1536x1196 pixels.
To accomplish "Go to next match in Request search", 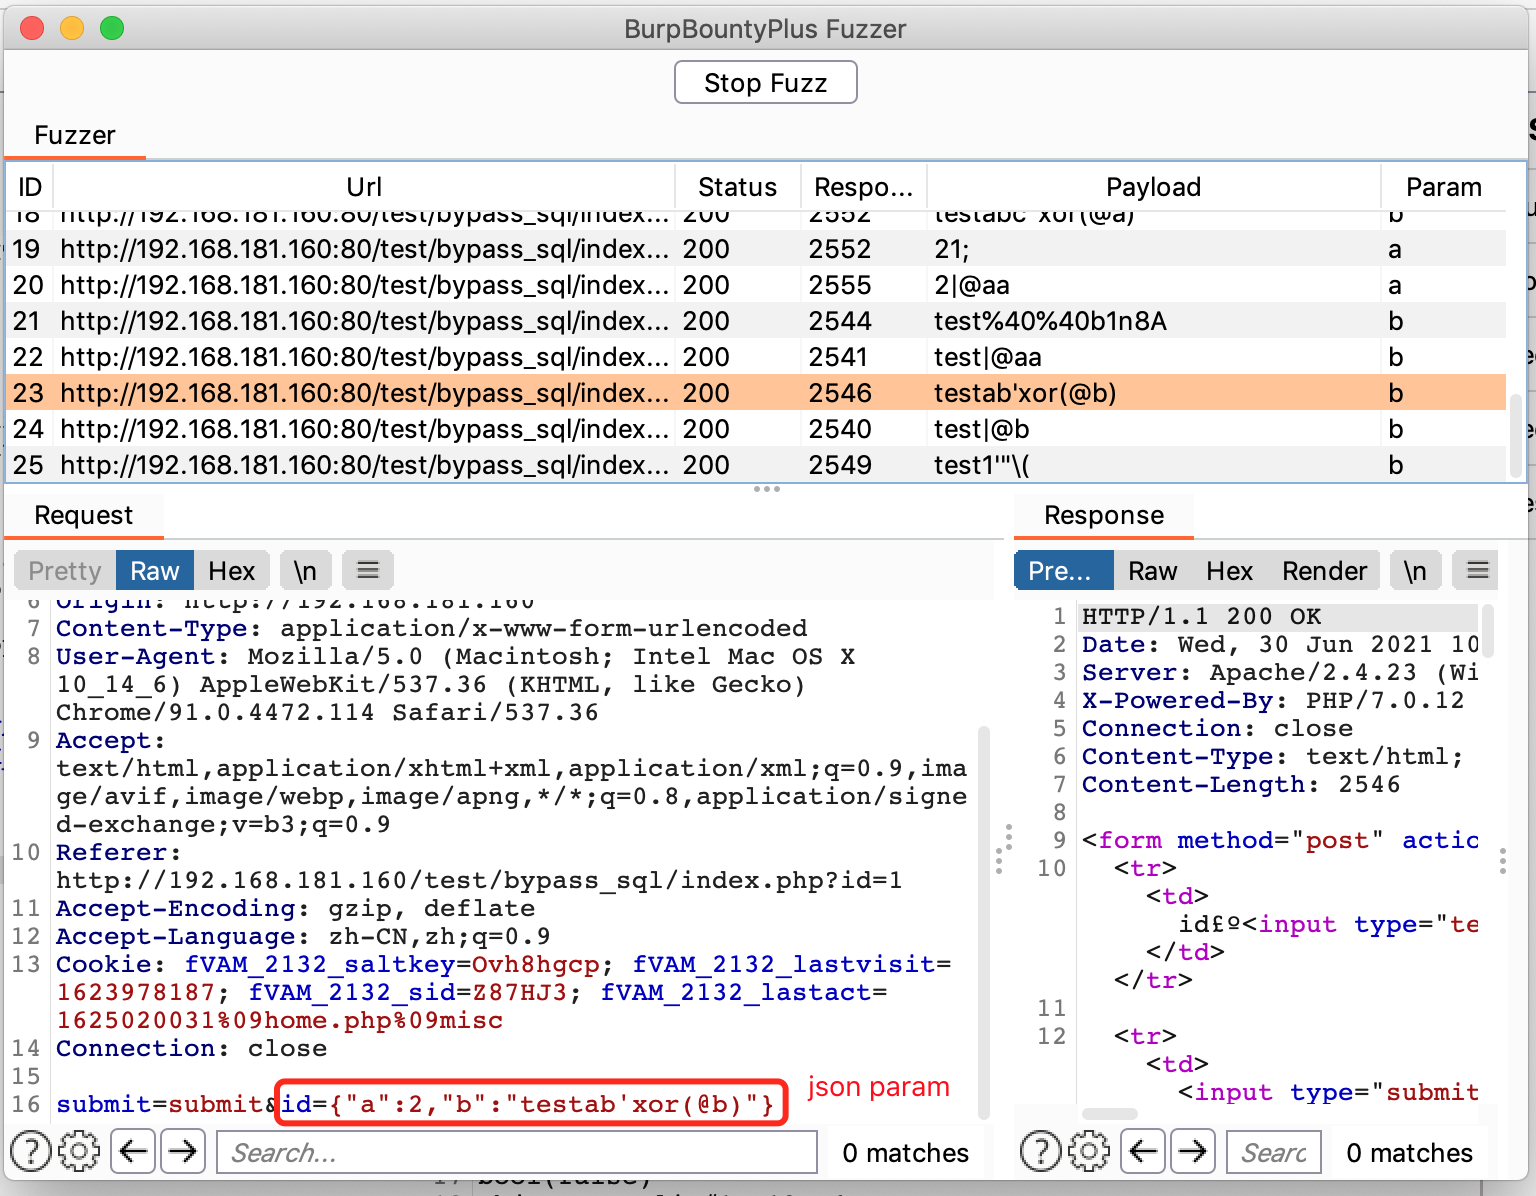I will click(x=183, y=1152).
